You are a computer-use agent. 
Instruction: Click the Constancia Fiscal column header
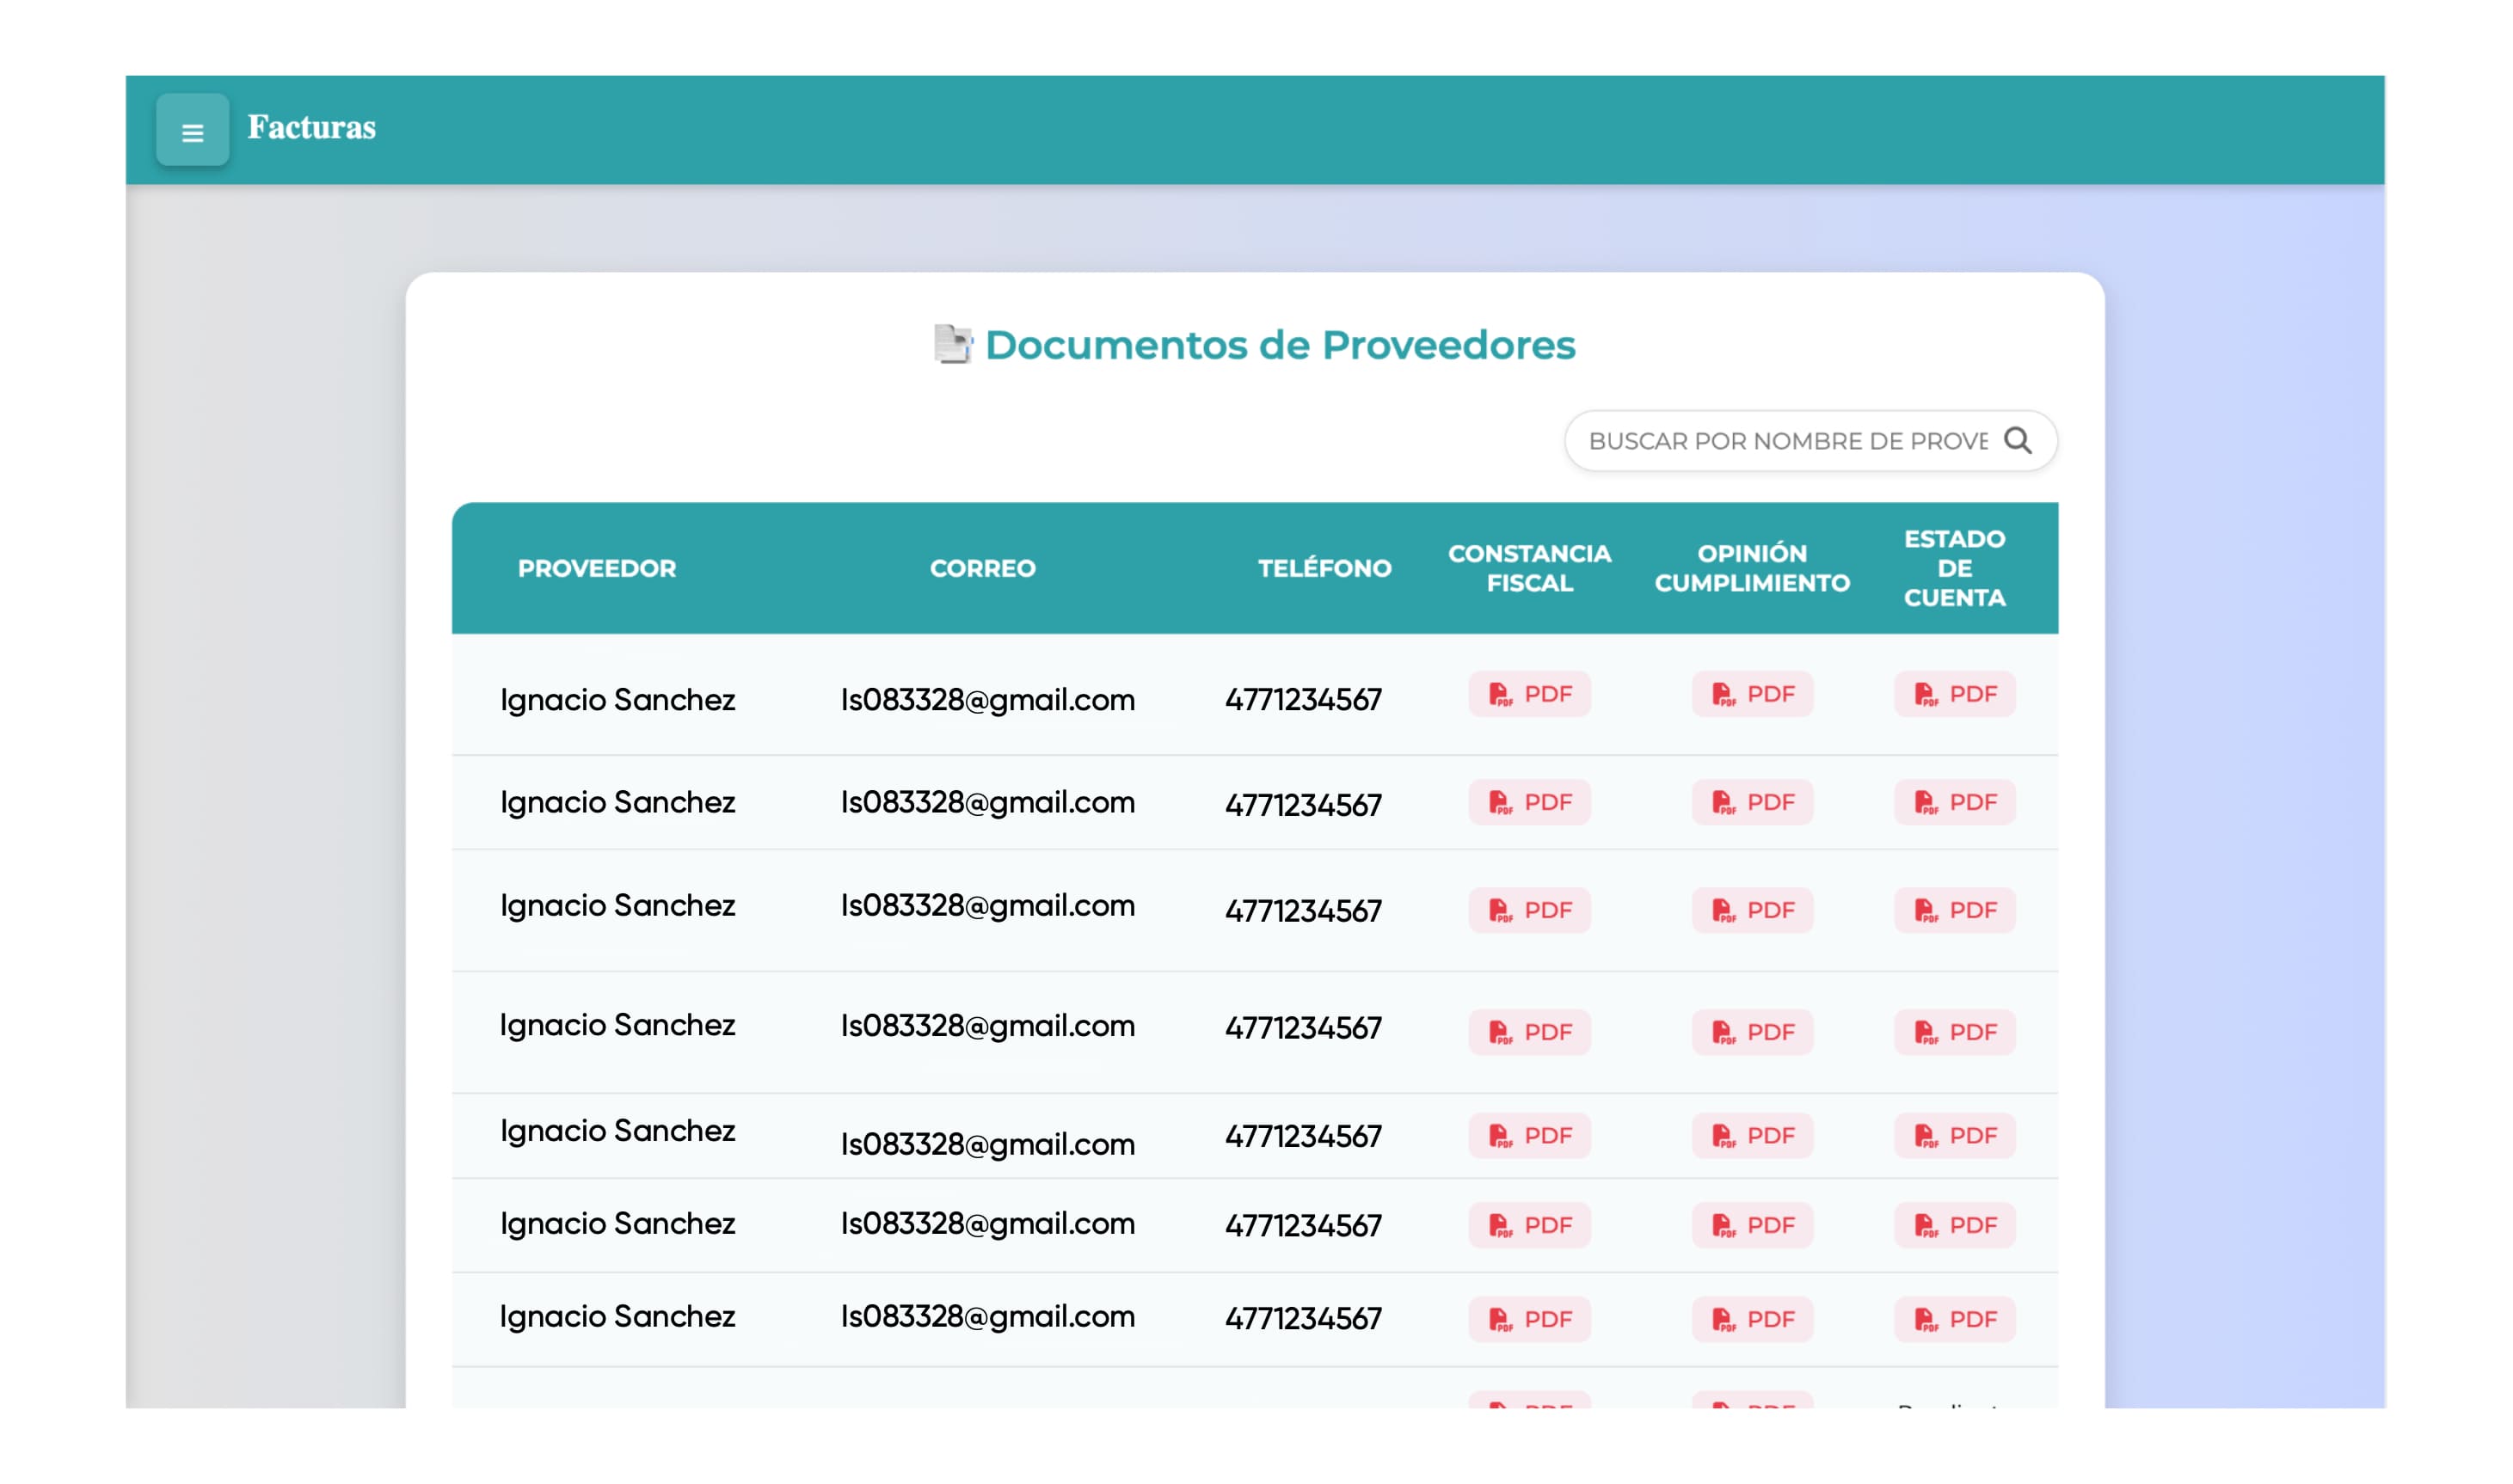(1530, 569)
